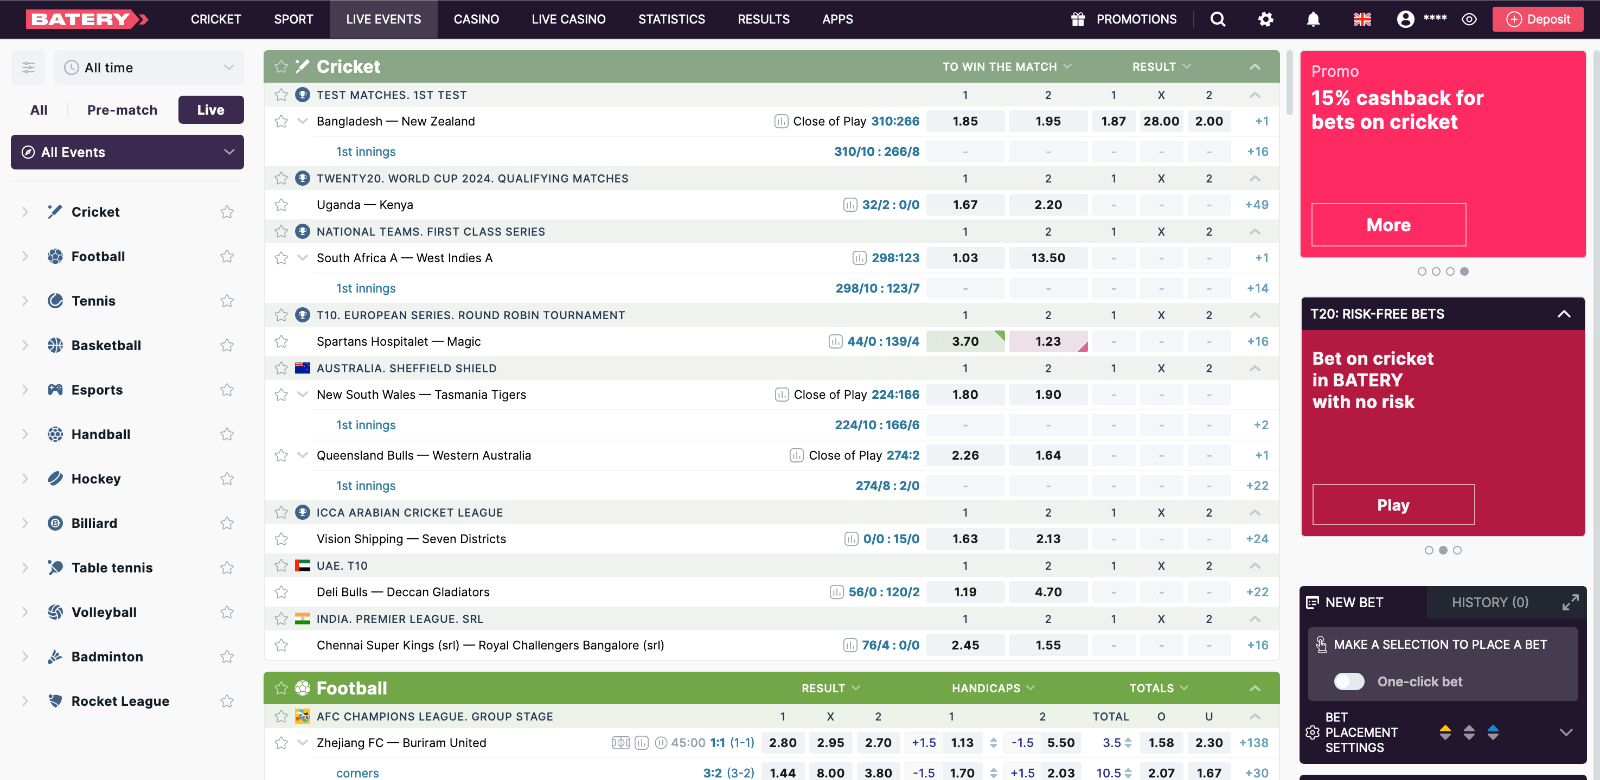Click Play on risk-free bets banner

click(x=1393, y=505)
